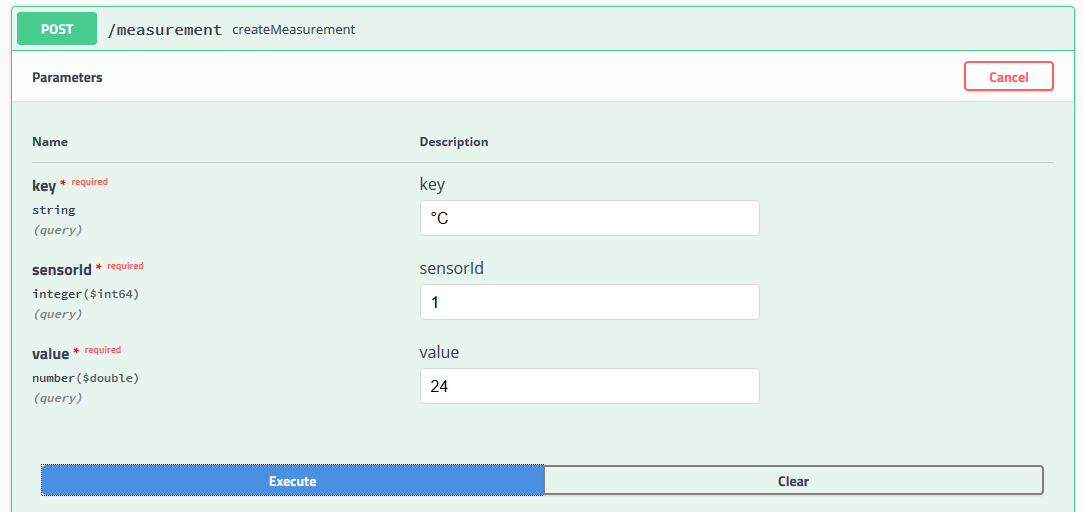Click the Name column header
The image size is (1084, 512).
click(x=50, y=142)
